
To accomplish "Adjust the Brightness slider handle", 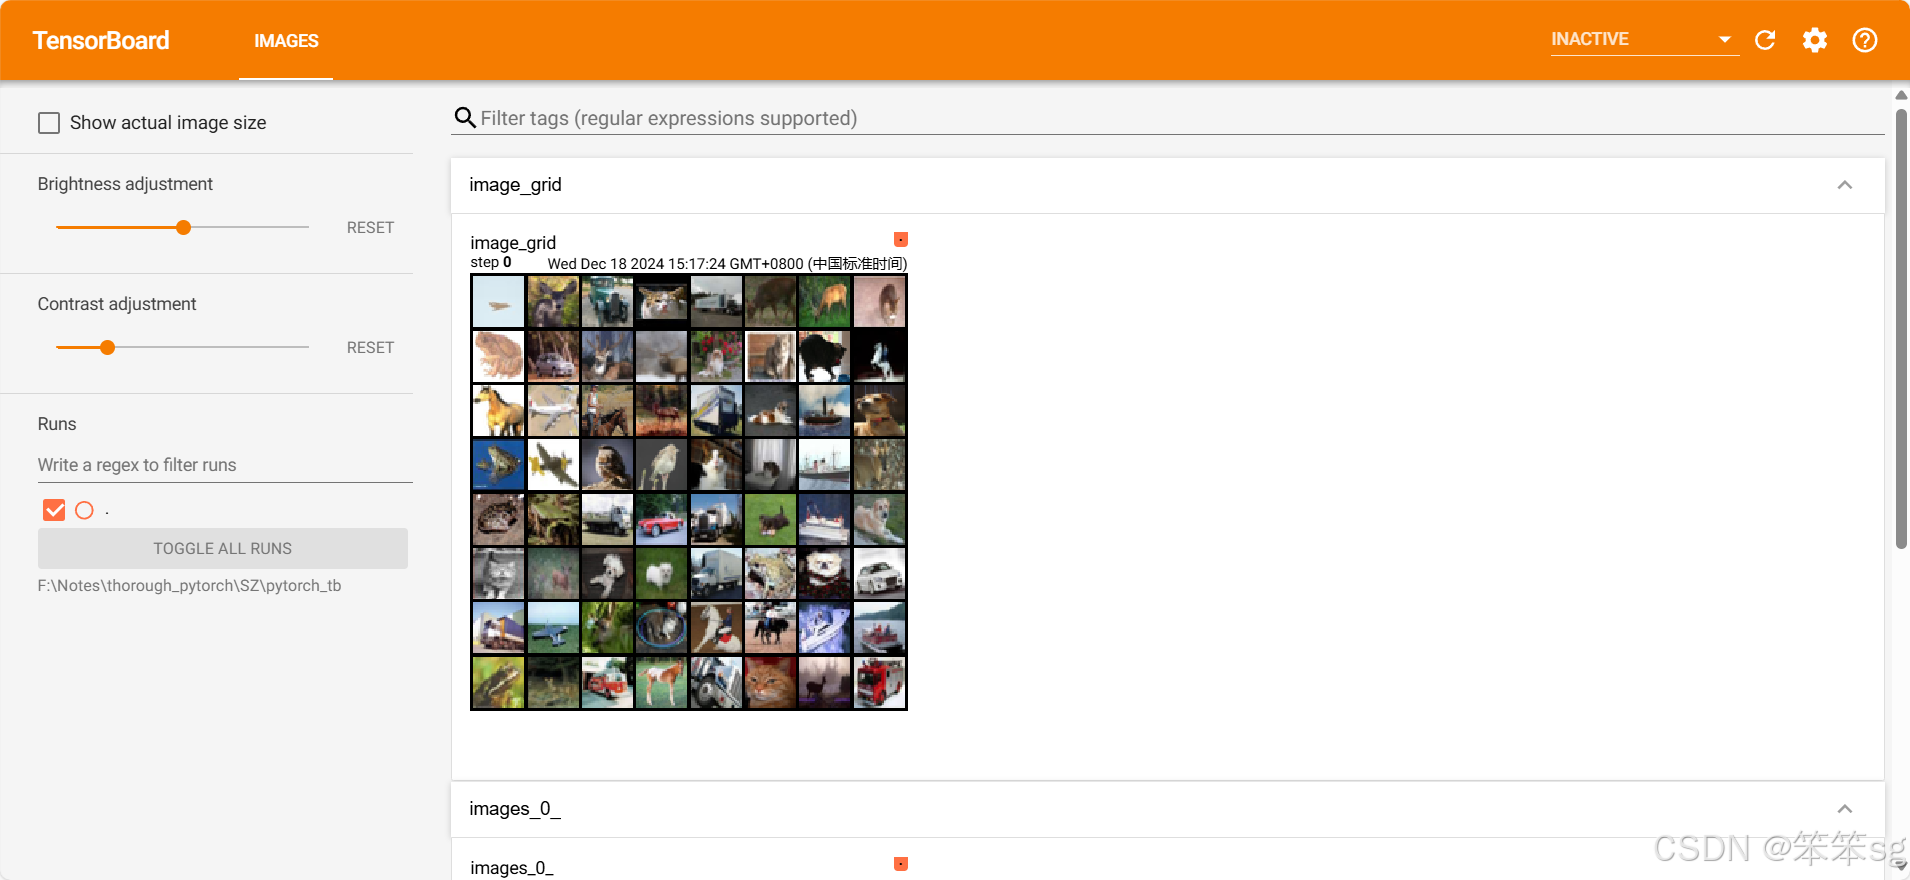I will (183, 228).
